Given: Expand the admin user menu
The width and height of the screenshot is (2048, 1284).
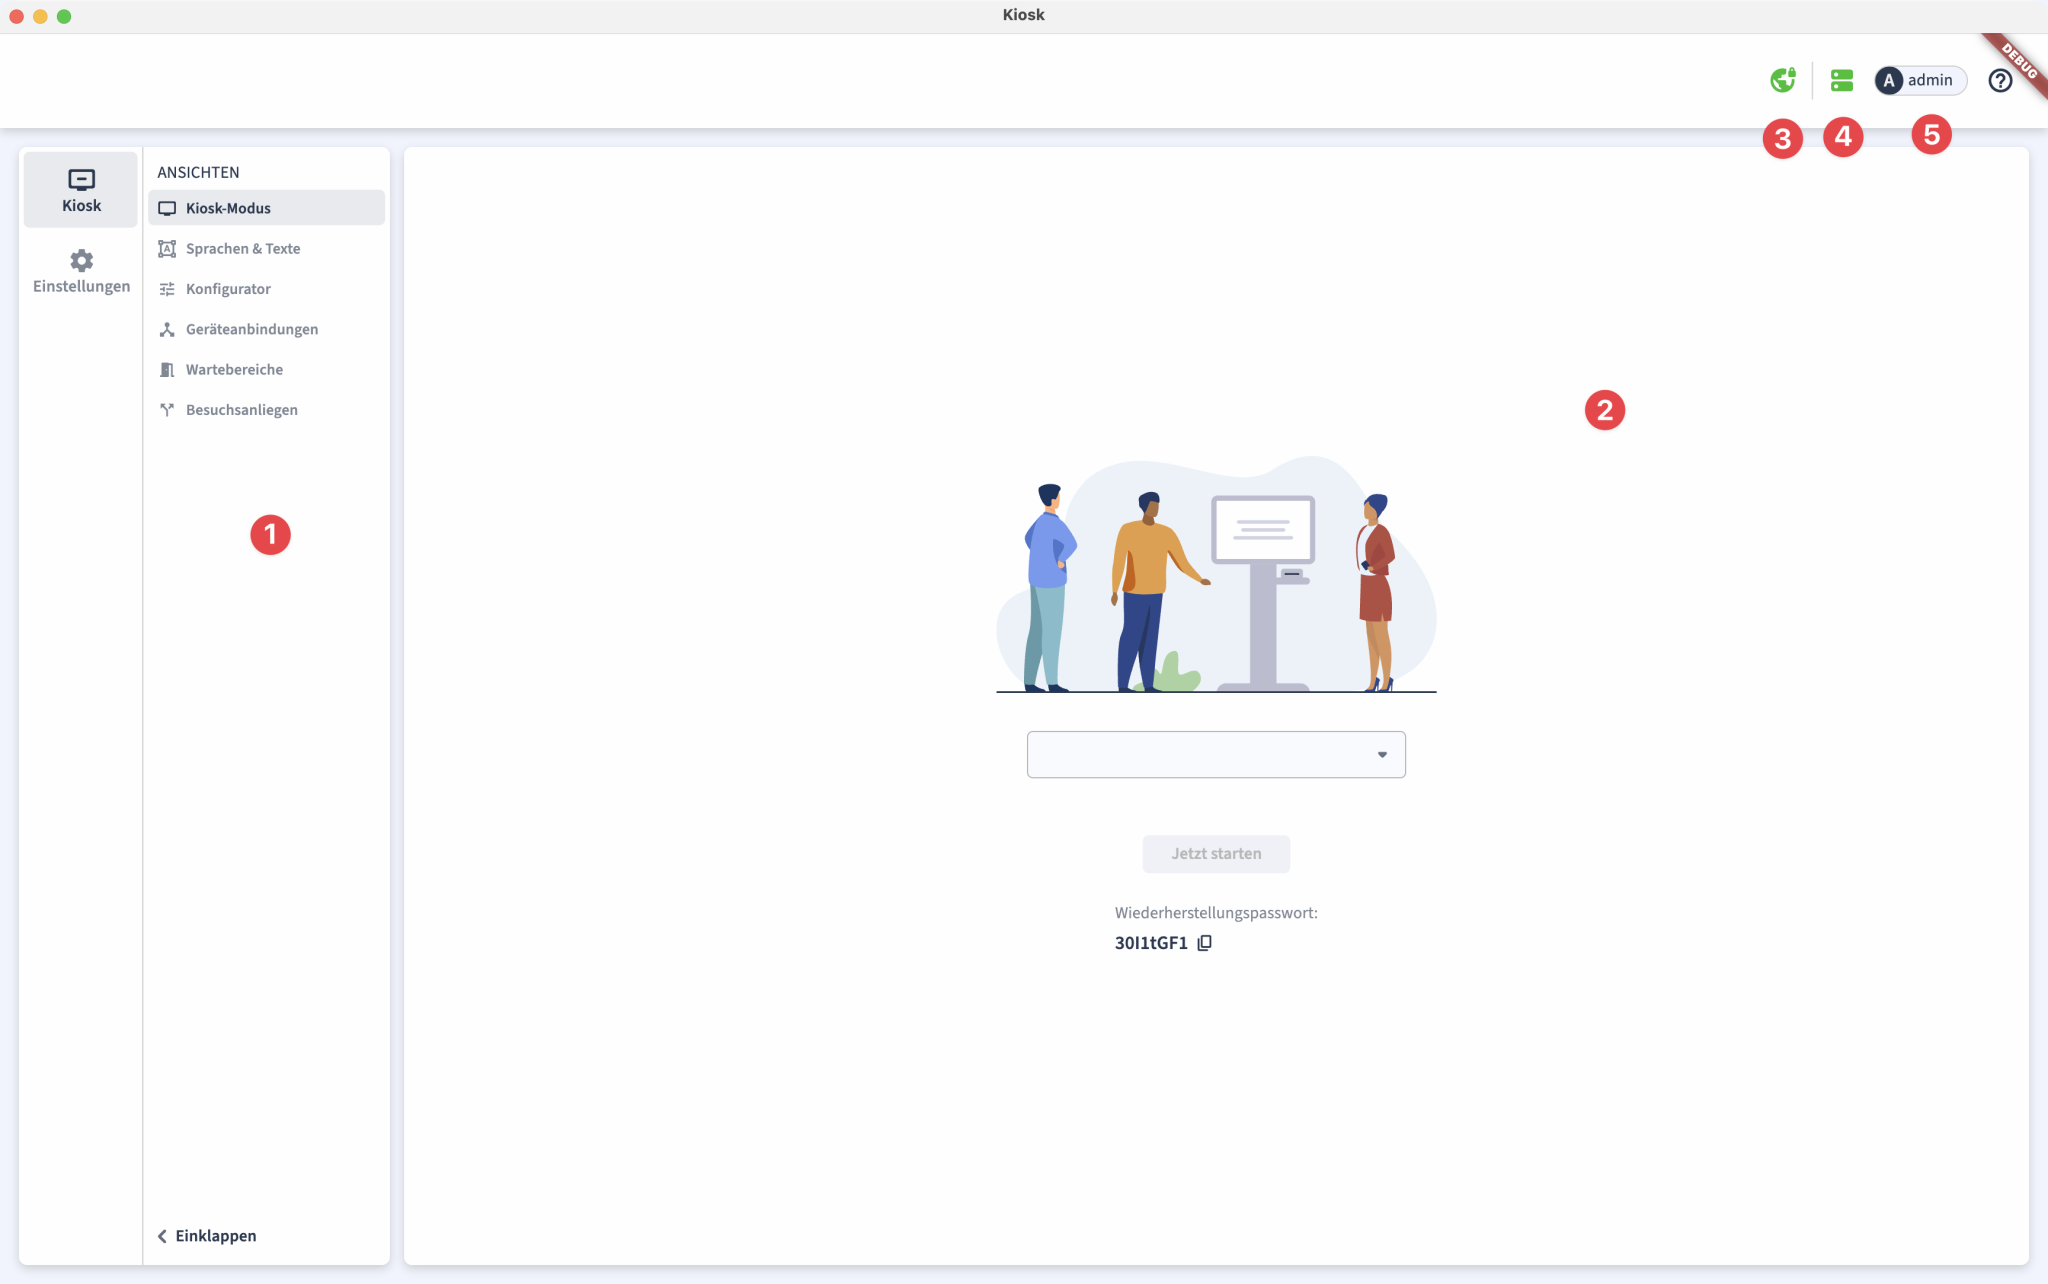Looking at the screenshot, I should pyautogui.click(x=1928, y=80).
